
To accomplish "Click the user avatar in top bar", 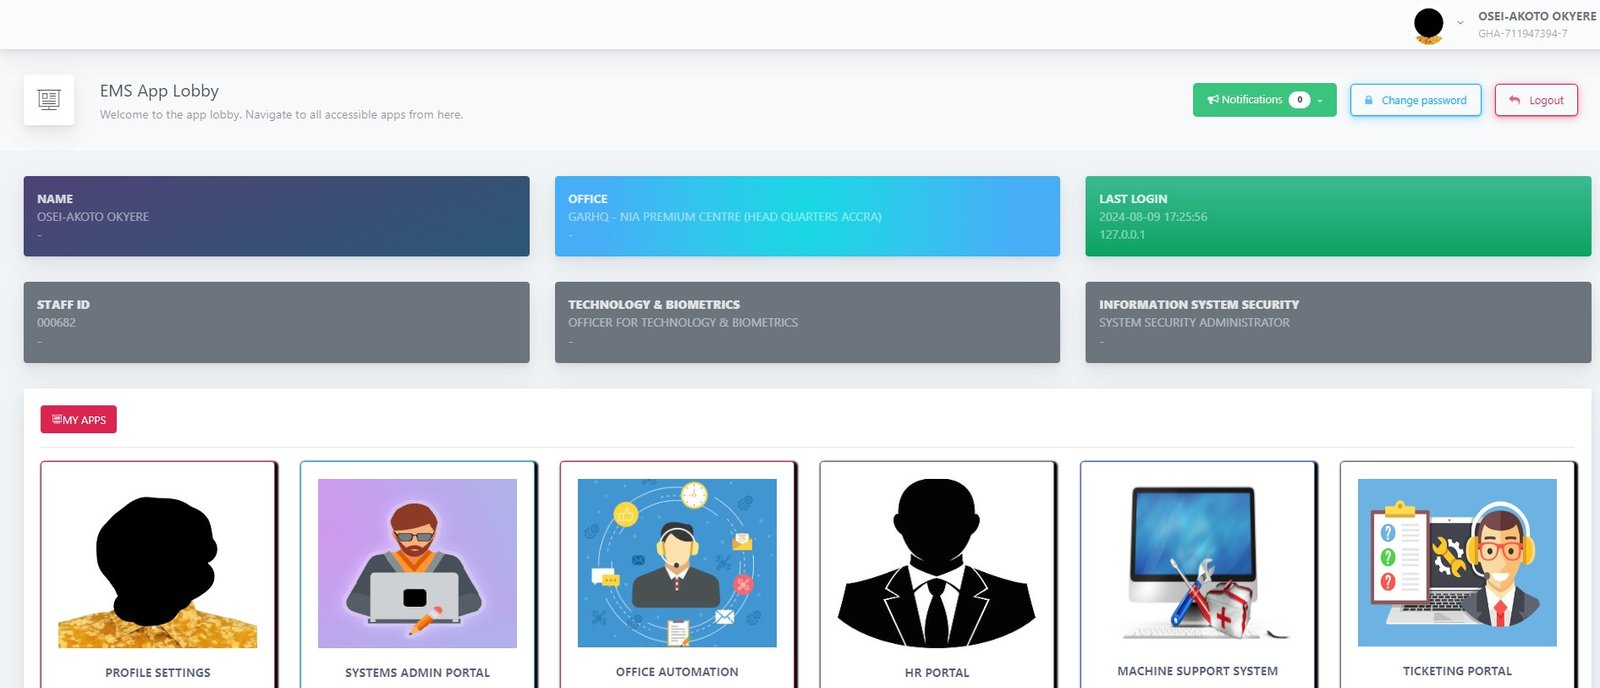I will pos(1429,25).
